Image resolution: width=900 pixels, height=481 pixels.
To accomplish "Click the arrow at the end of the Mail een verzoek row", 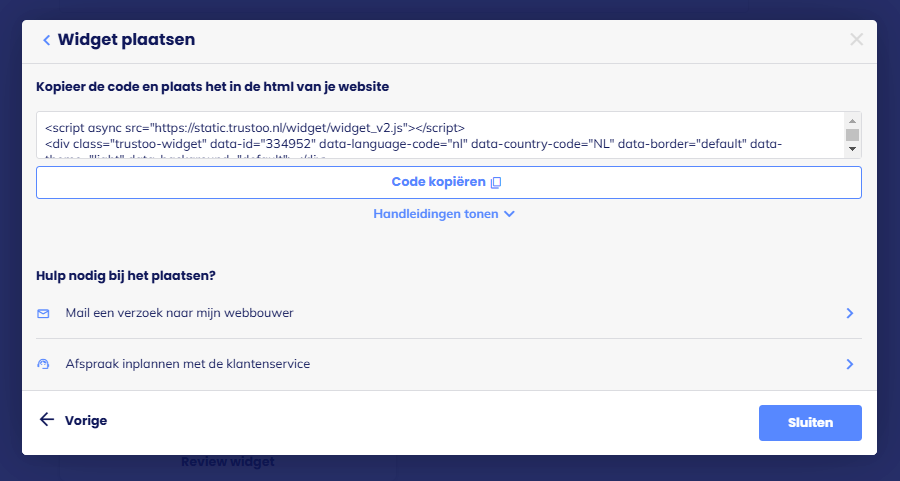I will [850, 313].
